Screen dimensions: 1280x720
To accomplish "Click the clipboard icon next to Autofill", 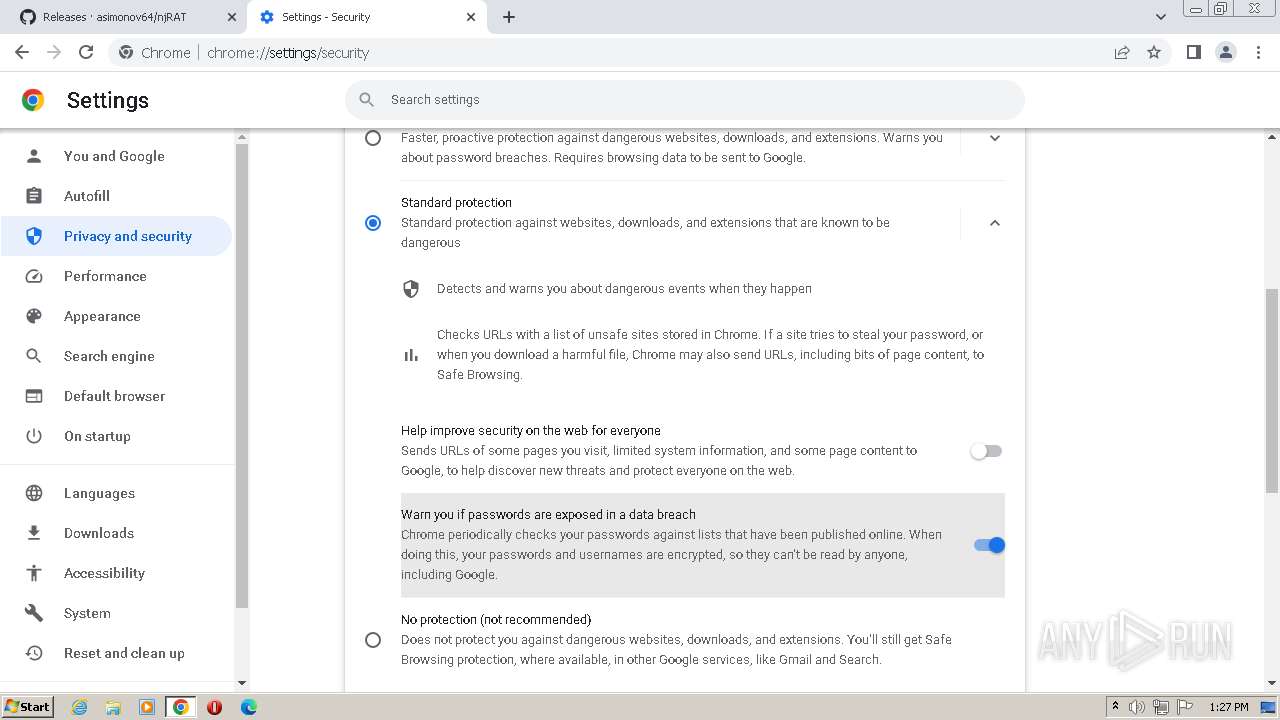I will coord(34,196).
